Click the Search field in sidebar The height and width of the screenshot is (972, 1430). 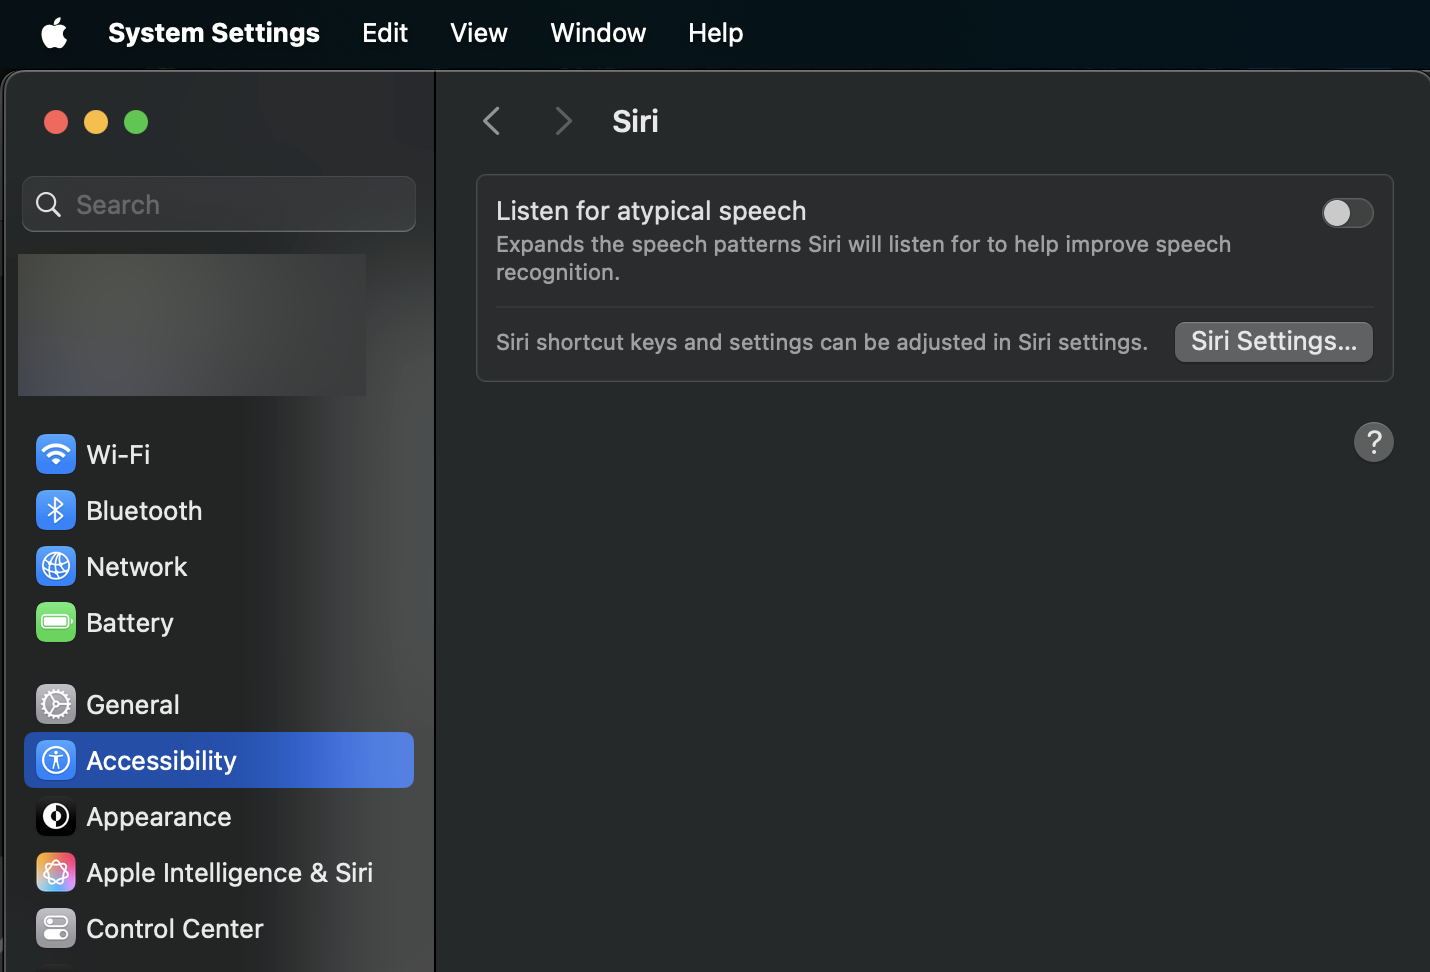(x=219, y=204)
